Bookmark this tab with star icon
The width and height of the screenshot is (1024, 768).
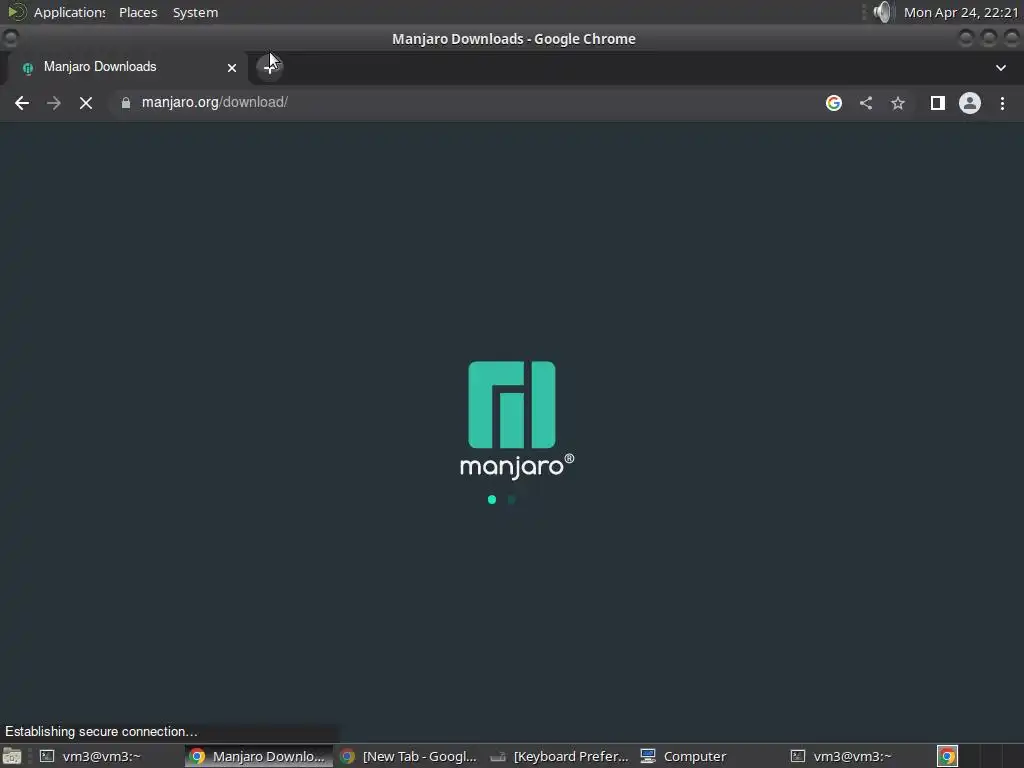tap(898, 103)
